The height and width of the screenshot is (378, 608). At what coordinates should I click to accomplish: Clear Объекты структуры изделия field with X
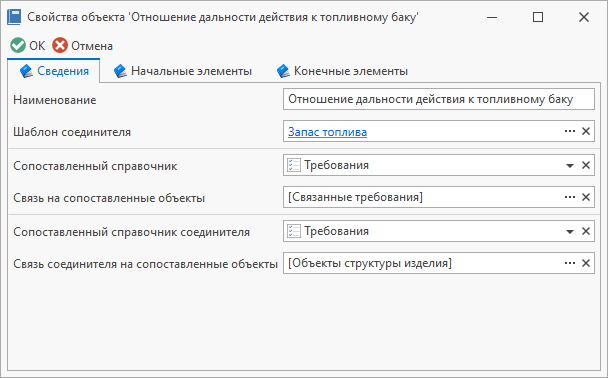click(x=586, y=263)
